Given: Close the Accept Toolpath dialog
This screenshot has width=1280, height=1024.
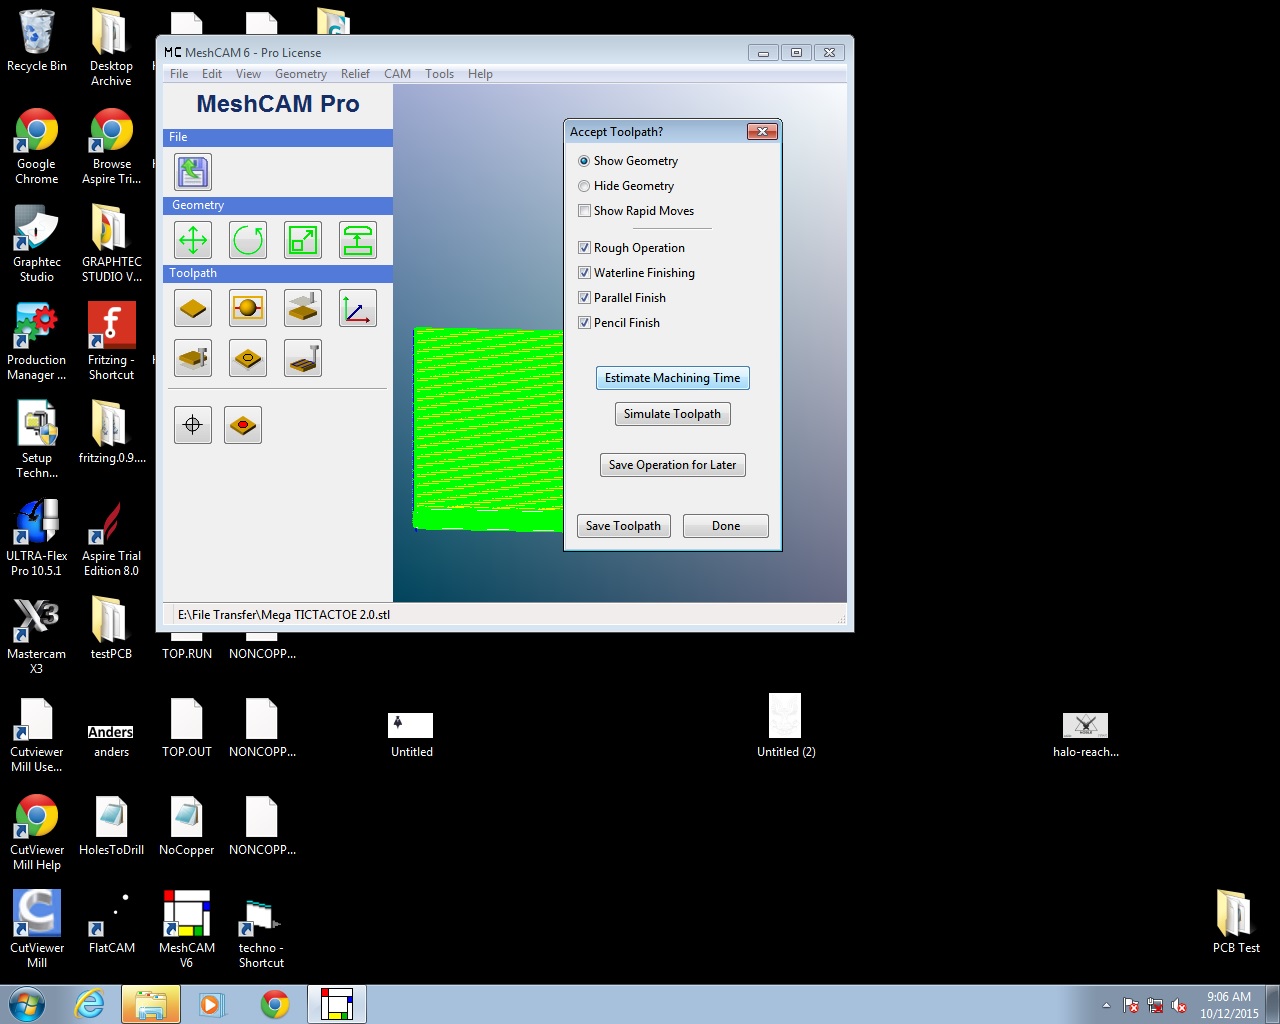Looking at the screenshot, I should (762, 131).
